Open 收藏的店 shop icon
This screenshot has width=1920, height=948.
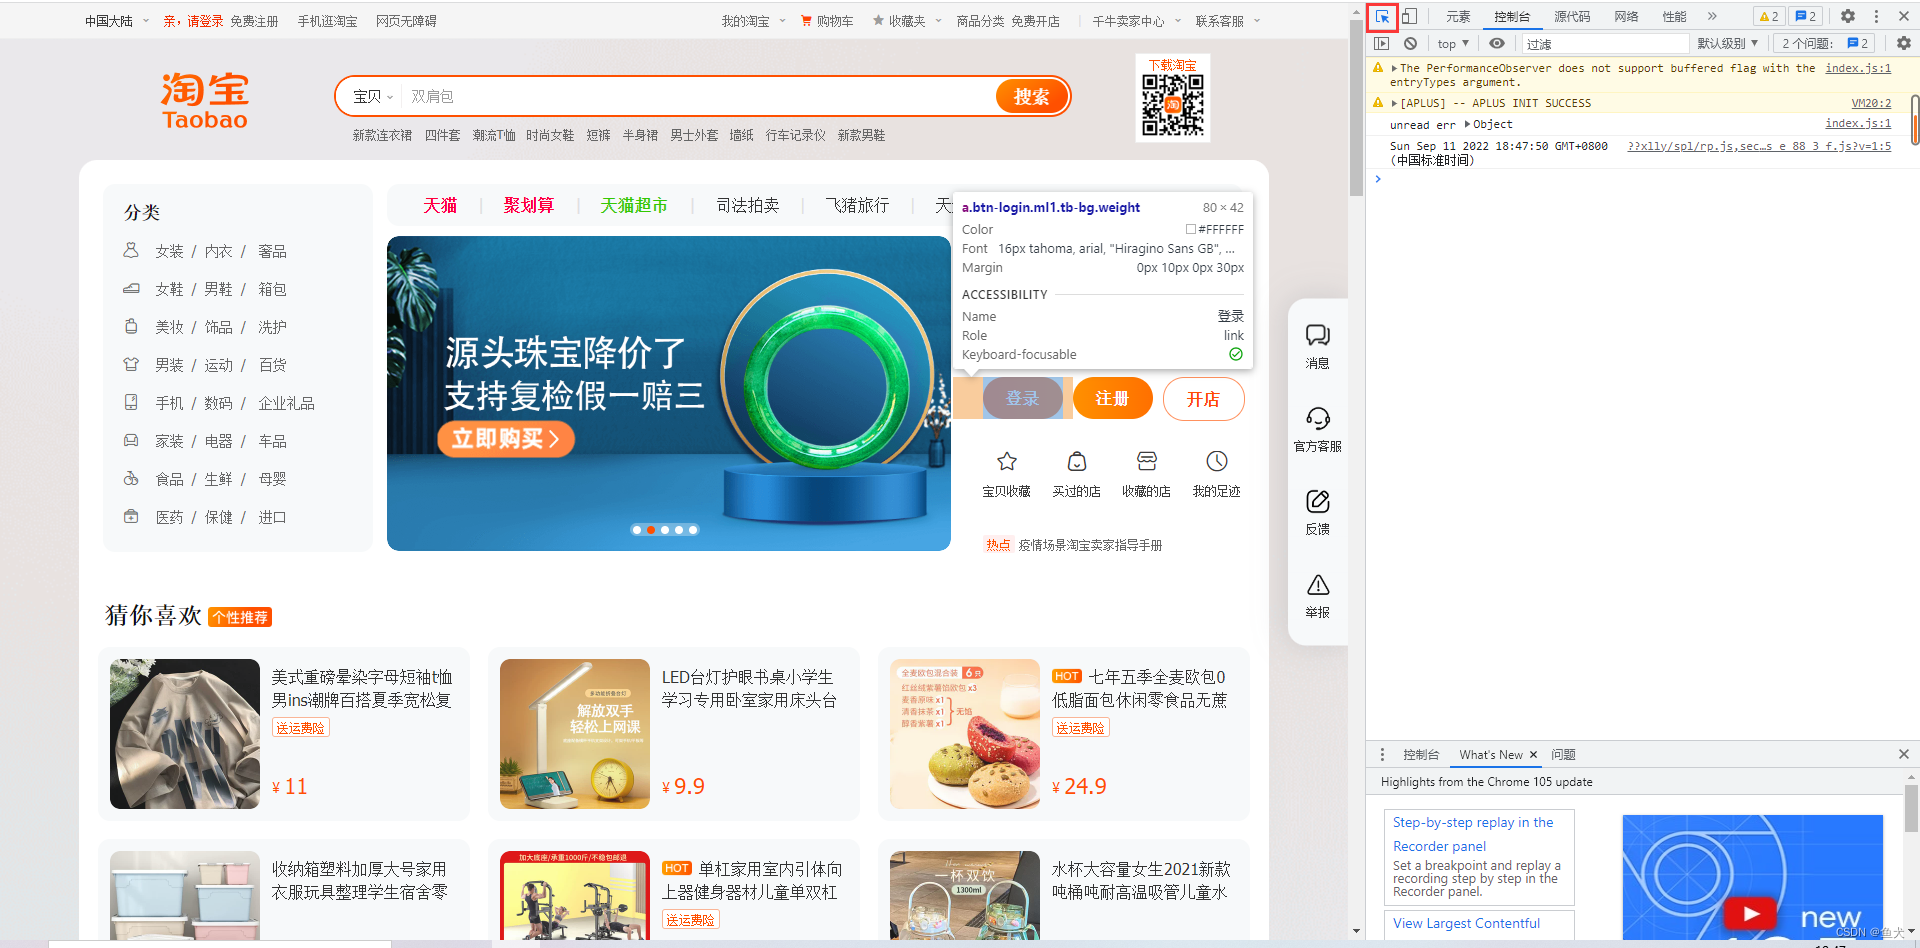(1147, 461)
